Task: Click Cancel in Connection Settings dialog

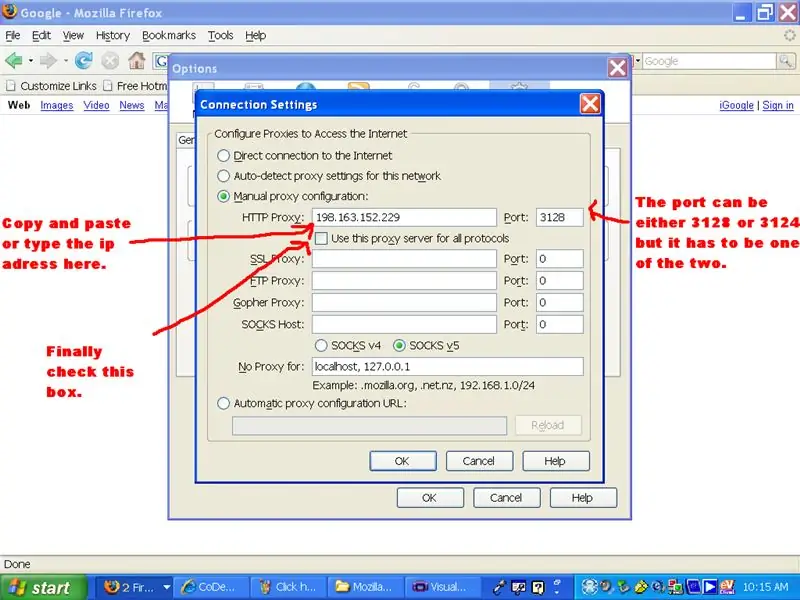Action: pyautogui.click(x=479, y=461)
